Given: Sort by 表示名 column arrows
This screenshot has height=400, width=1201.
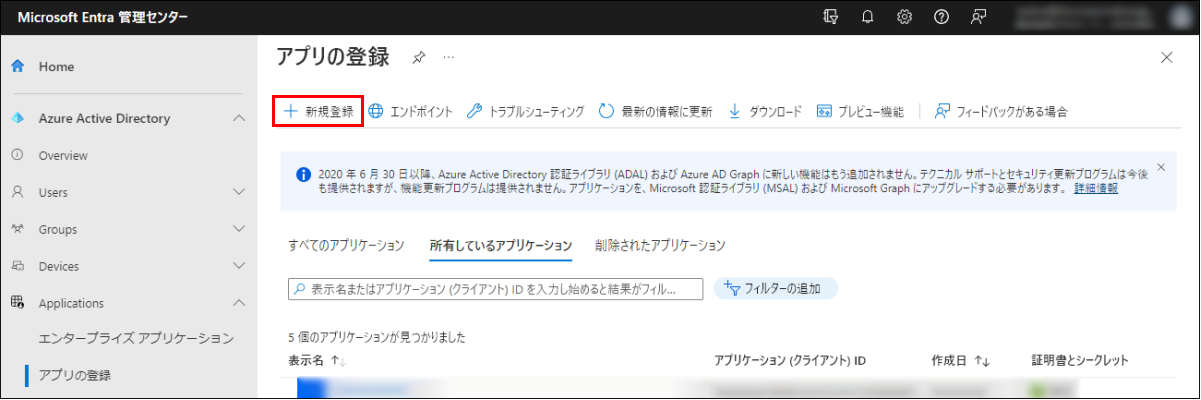Looking at the screenshot, I should (336, 360).
